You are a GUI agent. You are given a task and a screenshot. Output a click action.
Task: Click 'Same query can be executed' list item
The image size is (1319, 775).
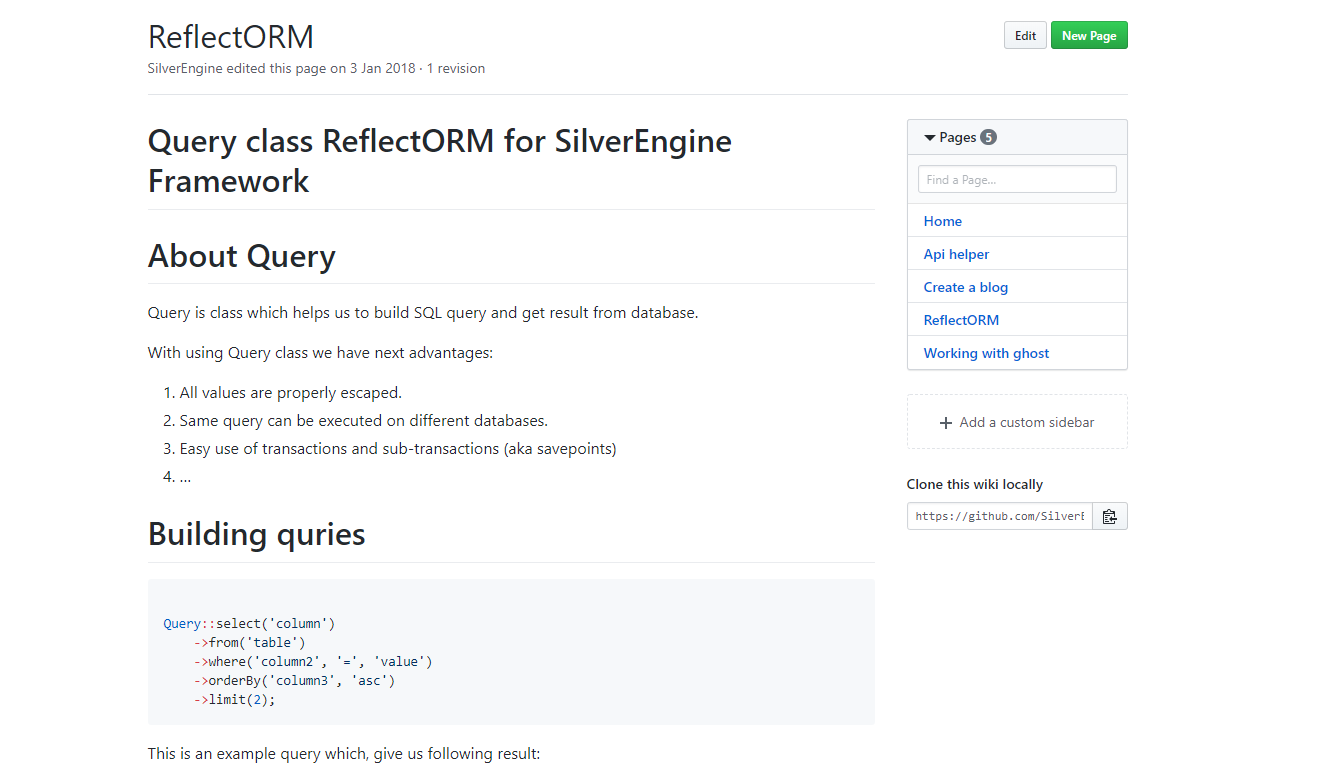click(x=364, y=421)
